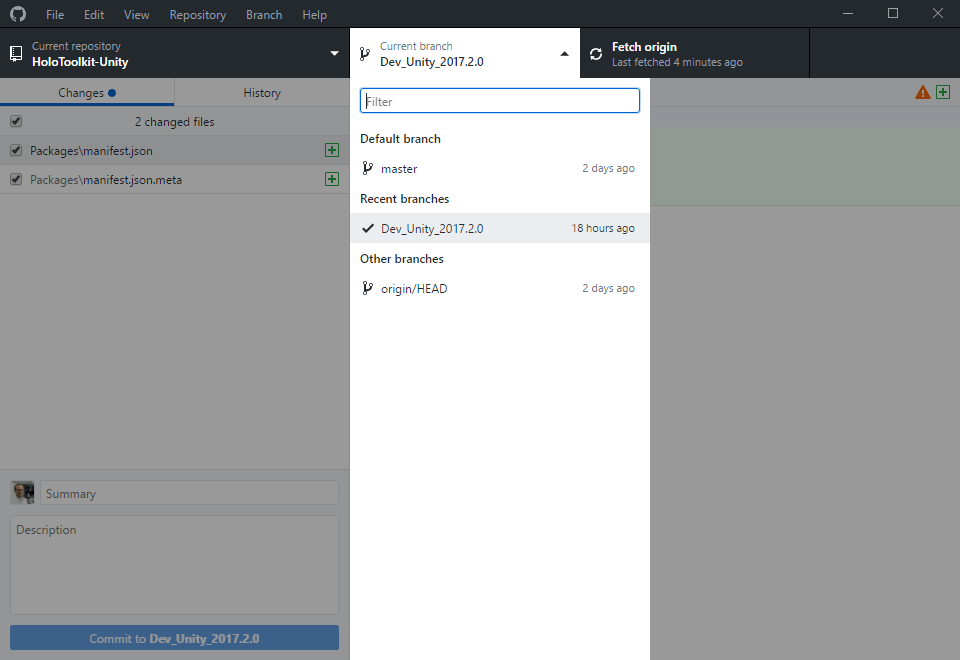Open the Repository menu

click(198, 15)
